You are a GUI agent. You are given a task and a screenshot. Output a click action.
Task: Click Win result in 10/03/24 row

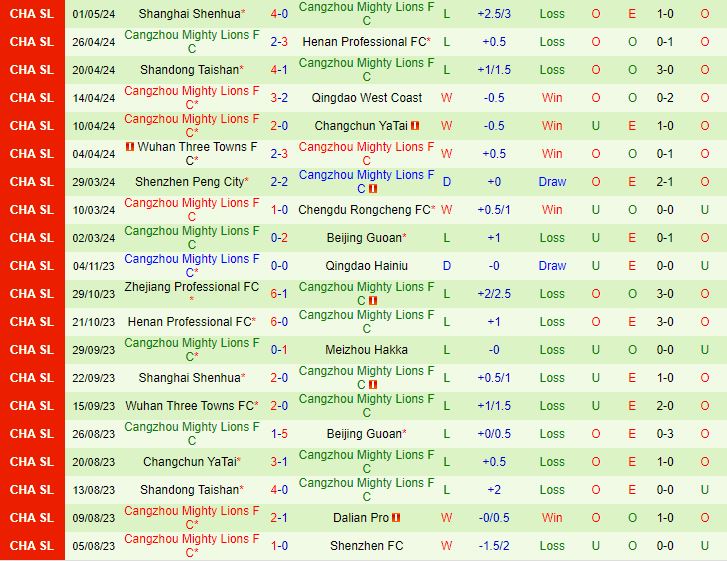552,210
